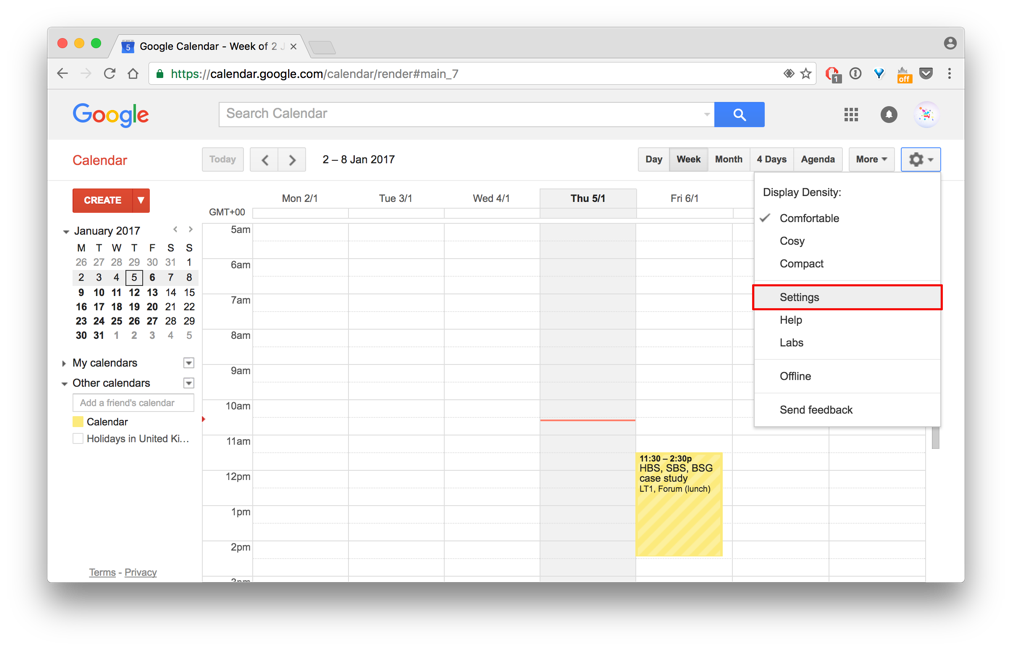The height and width of the screenshot is (650, 1012).
Task: Click the secure padlock icon
Action: (x=159, y=74)
